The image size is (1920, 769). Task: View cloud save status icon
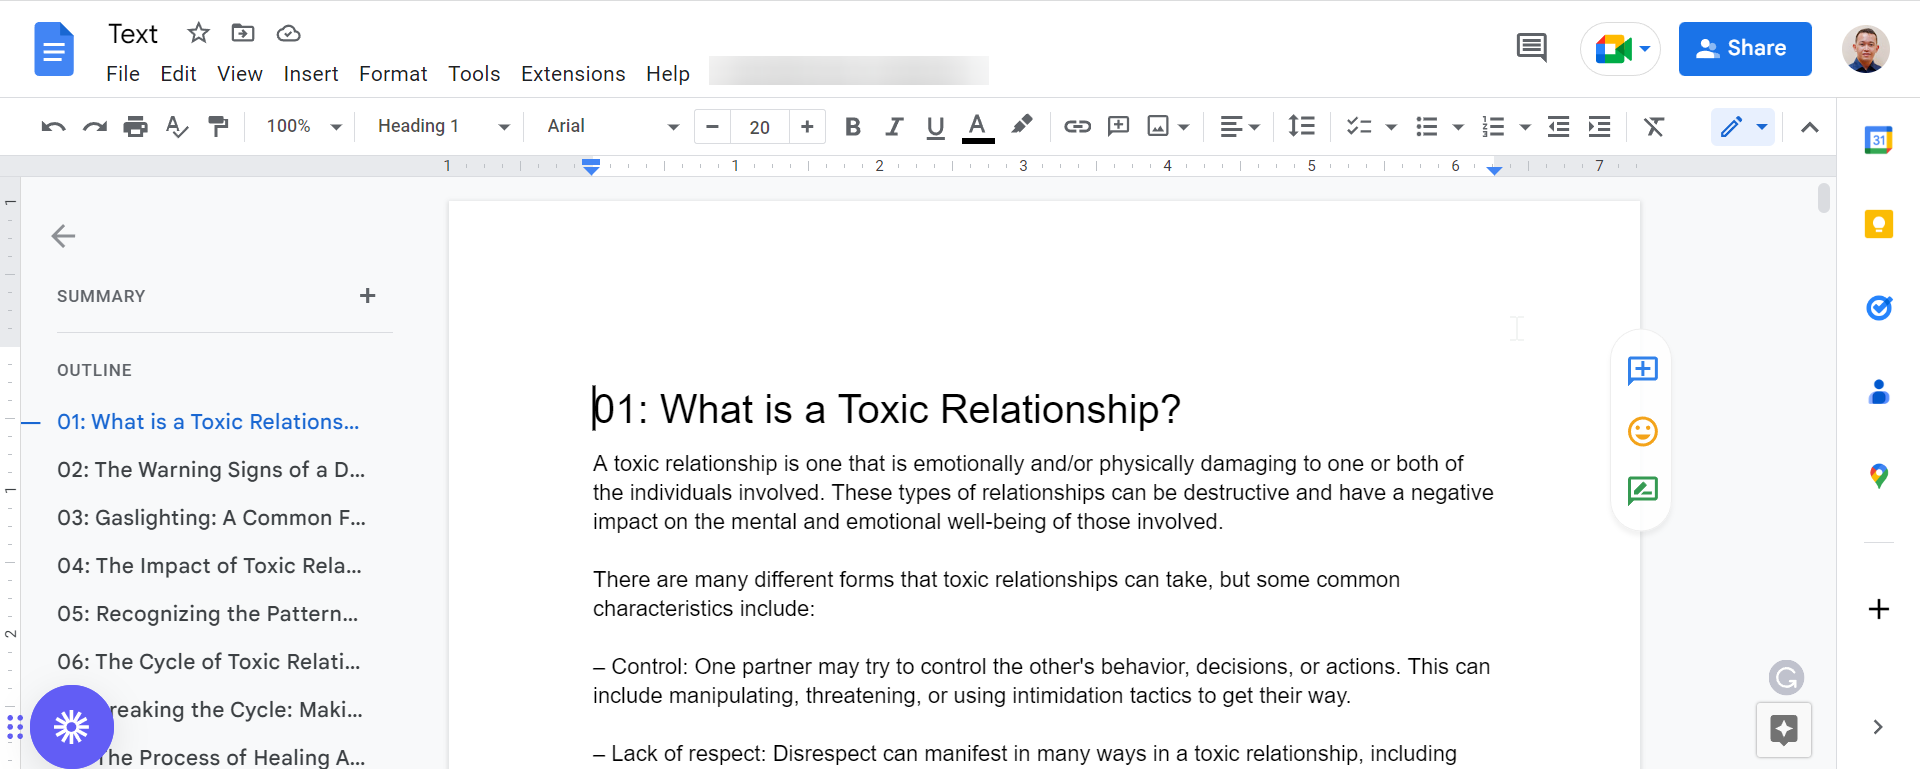pyautogui.click(x=289, y=33)
